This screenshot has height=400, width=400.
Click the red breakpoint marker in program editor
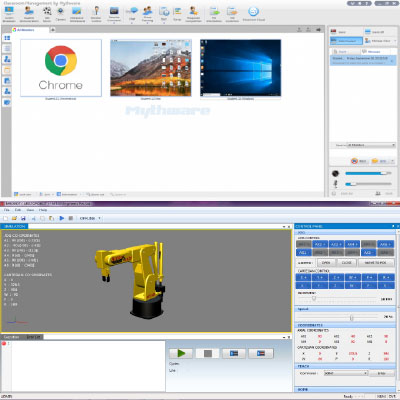(x=4, y=344)
